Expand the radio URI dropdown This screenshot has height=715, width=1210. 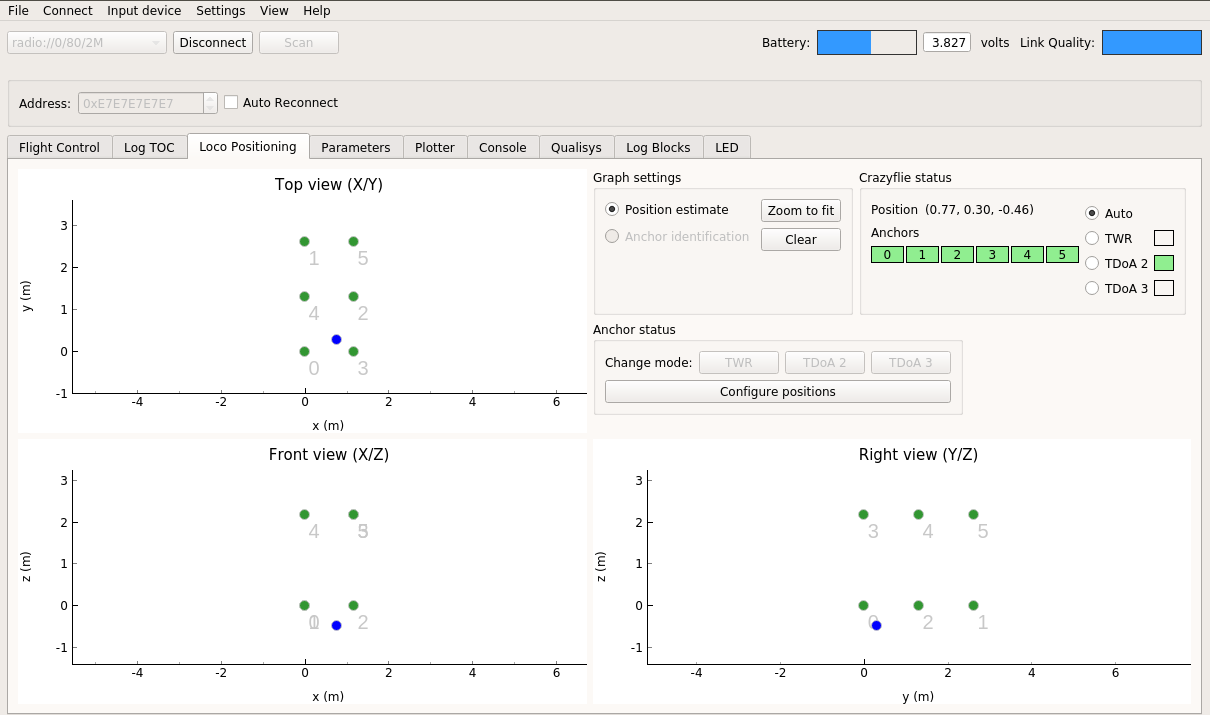(x=87, y=42)
